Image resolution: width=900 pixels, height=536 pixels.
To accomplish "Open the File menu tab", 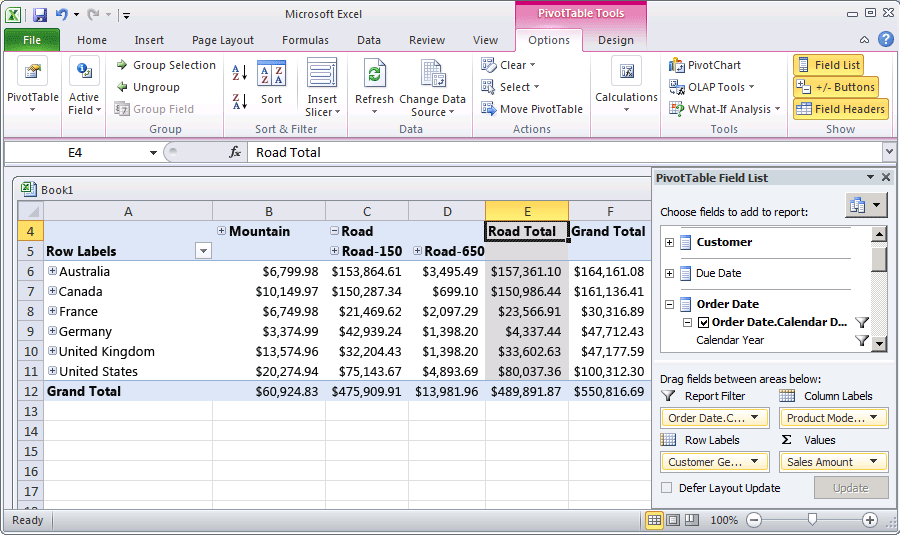I will coord(31,40).
